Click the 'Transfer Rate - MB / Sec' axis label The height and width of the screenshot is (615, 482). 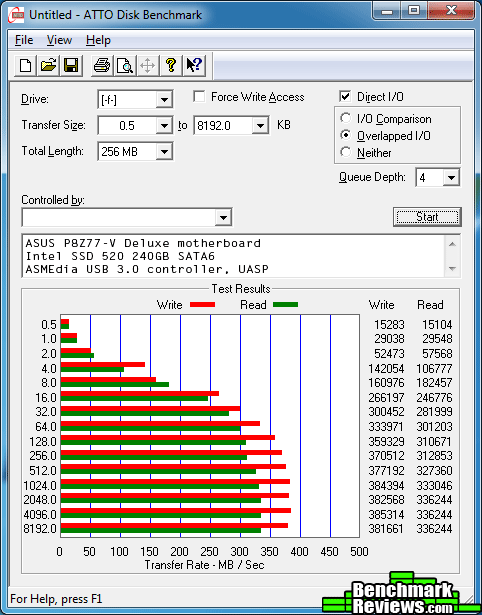204,565
